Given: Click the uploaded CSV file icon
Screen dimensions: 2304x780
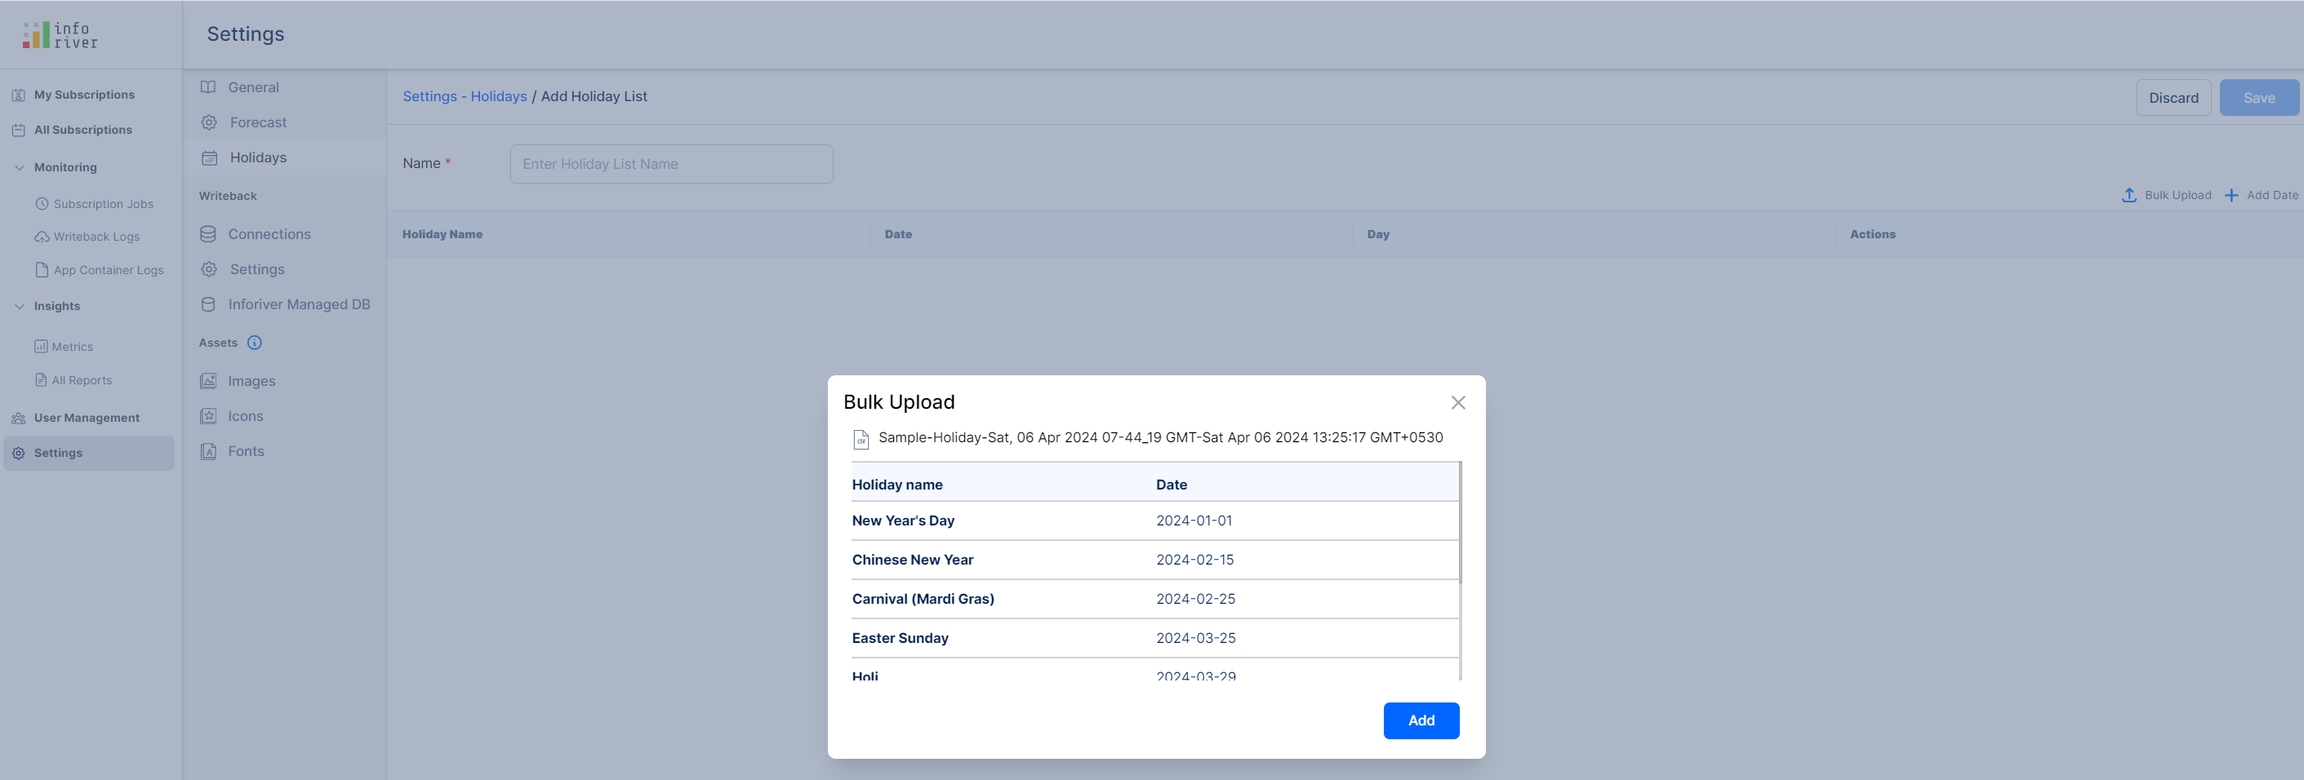Looking at the screenshot, I should tap(860, 439).
